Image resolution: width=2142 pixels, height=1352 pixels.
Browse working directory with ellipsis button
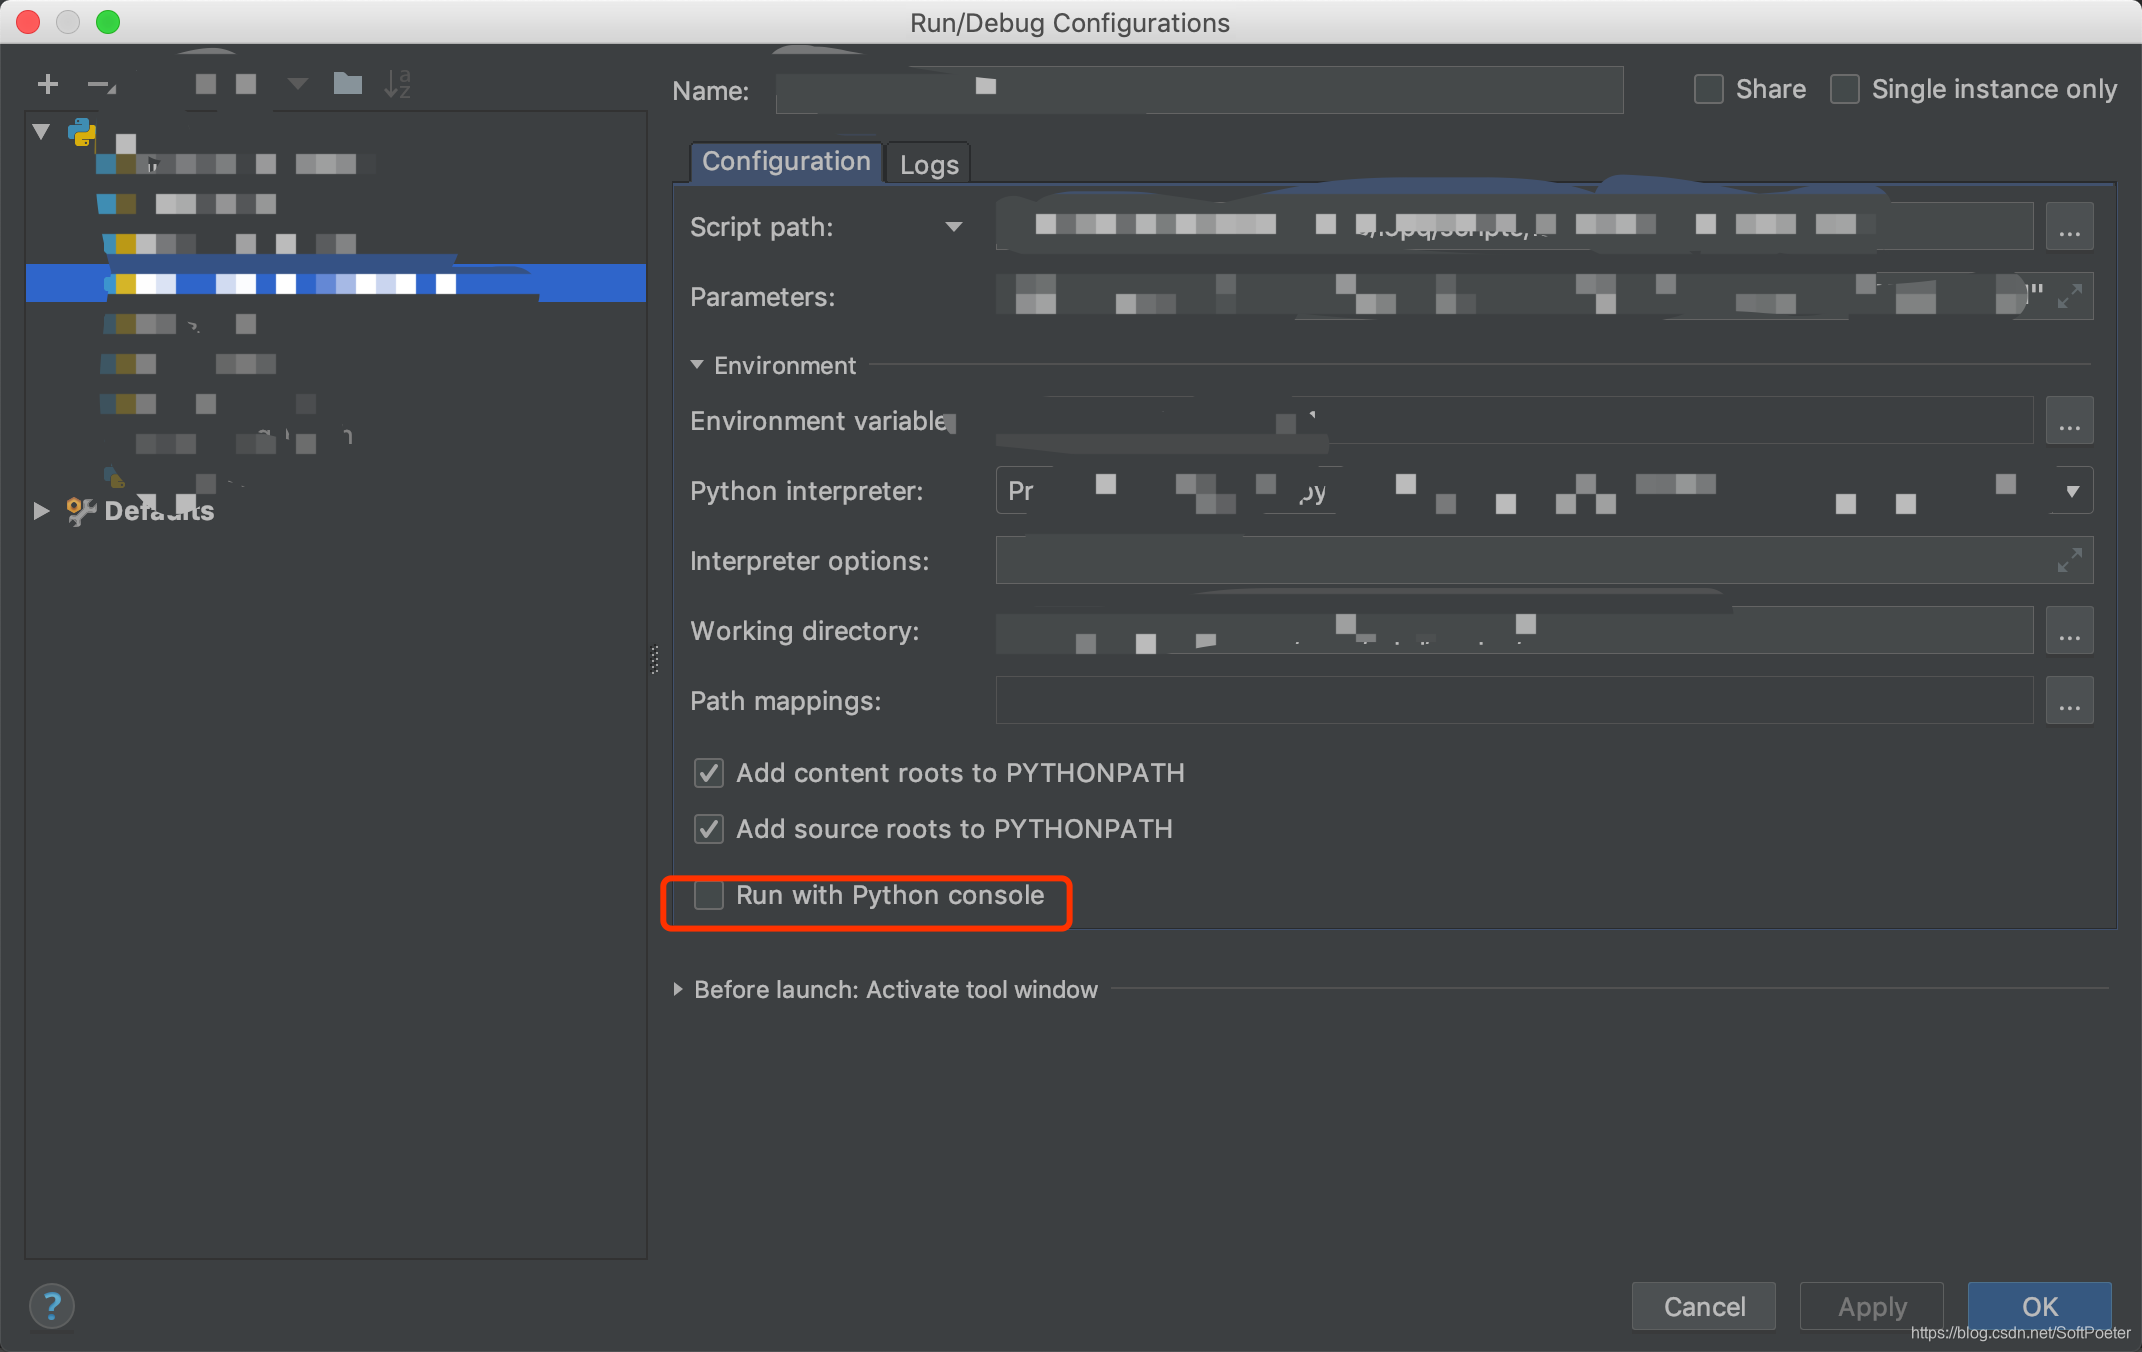coord(2069,631)
